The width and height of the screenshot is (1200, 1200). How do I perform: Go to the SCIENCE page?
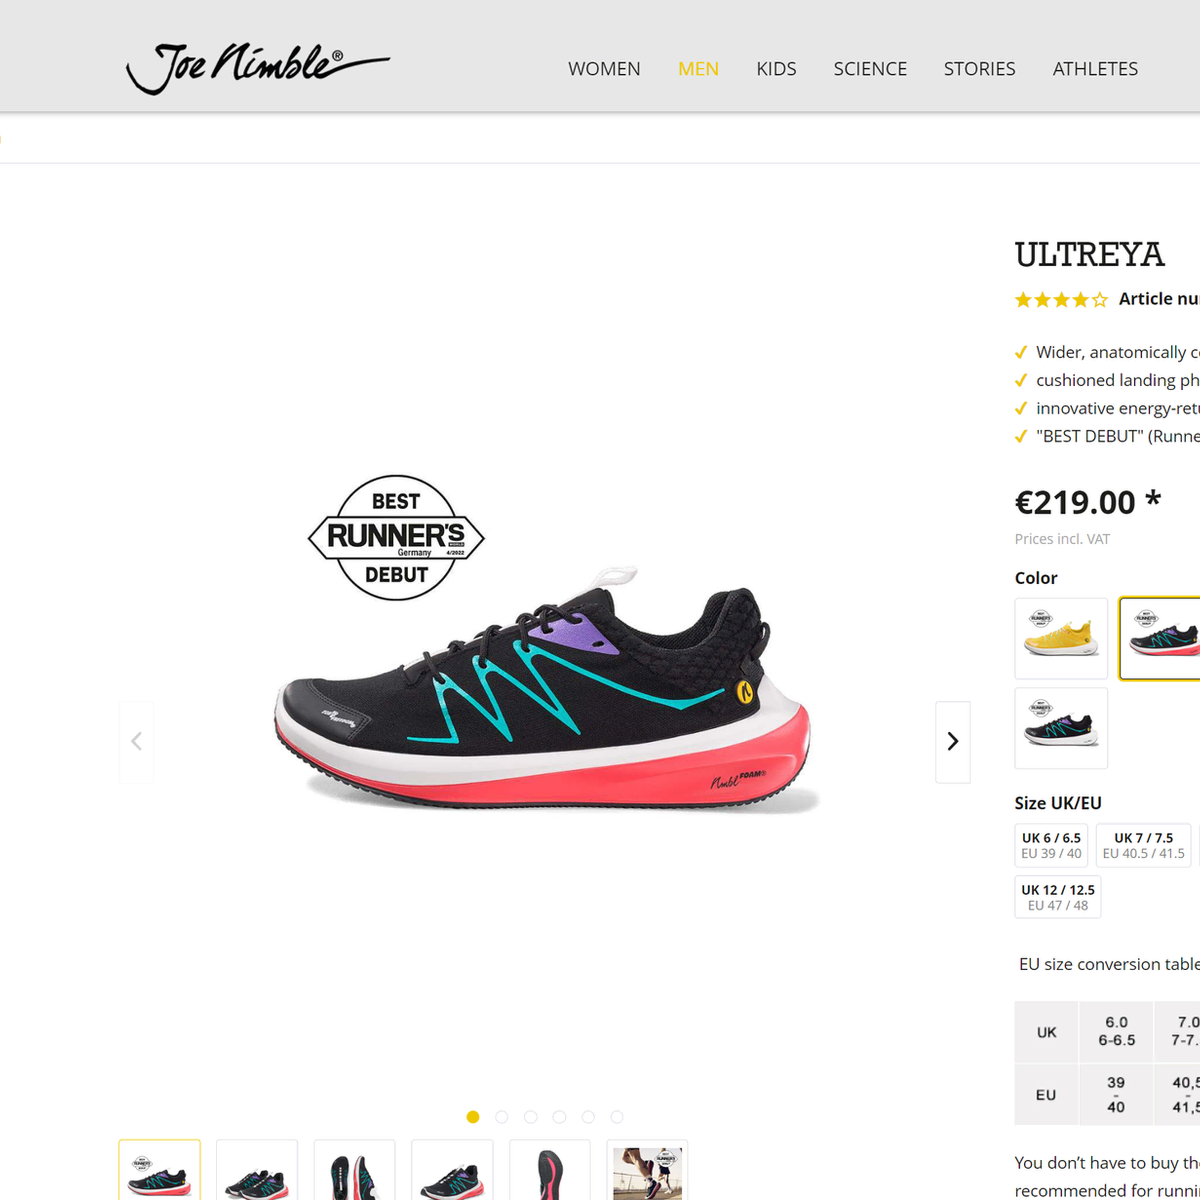[x=870, y=69]
